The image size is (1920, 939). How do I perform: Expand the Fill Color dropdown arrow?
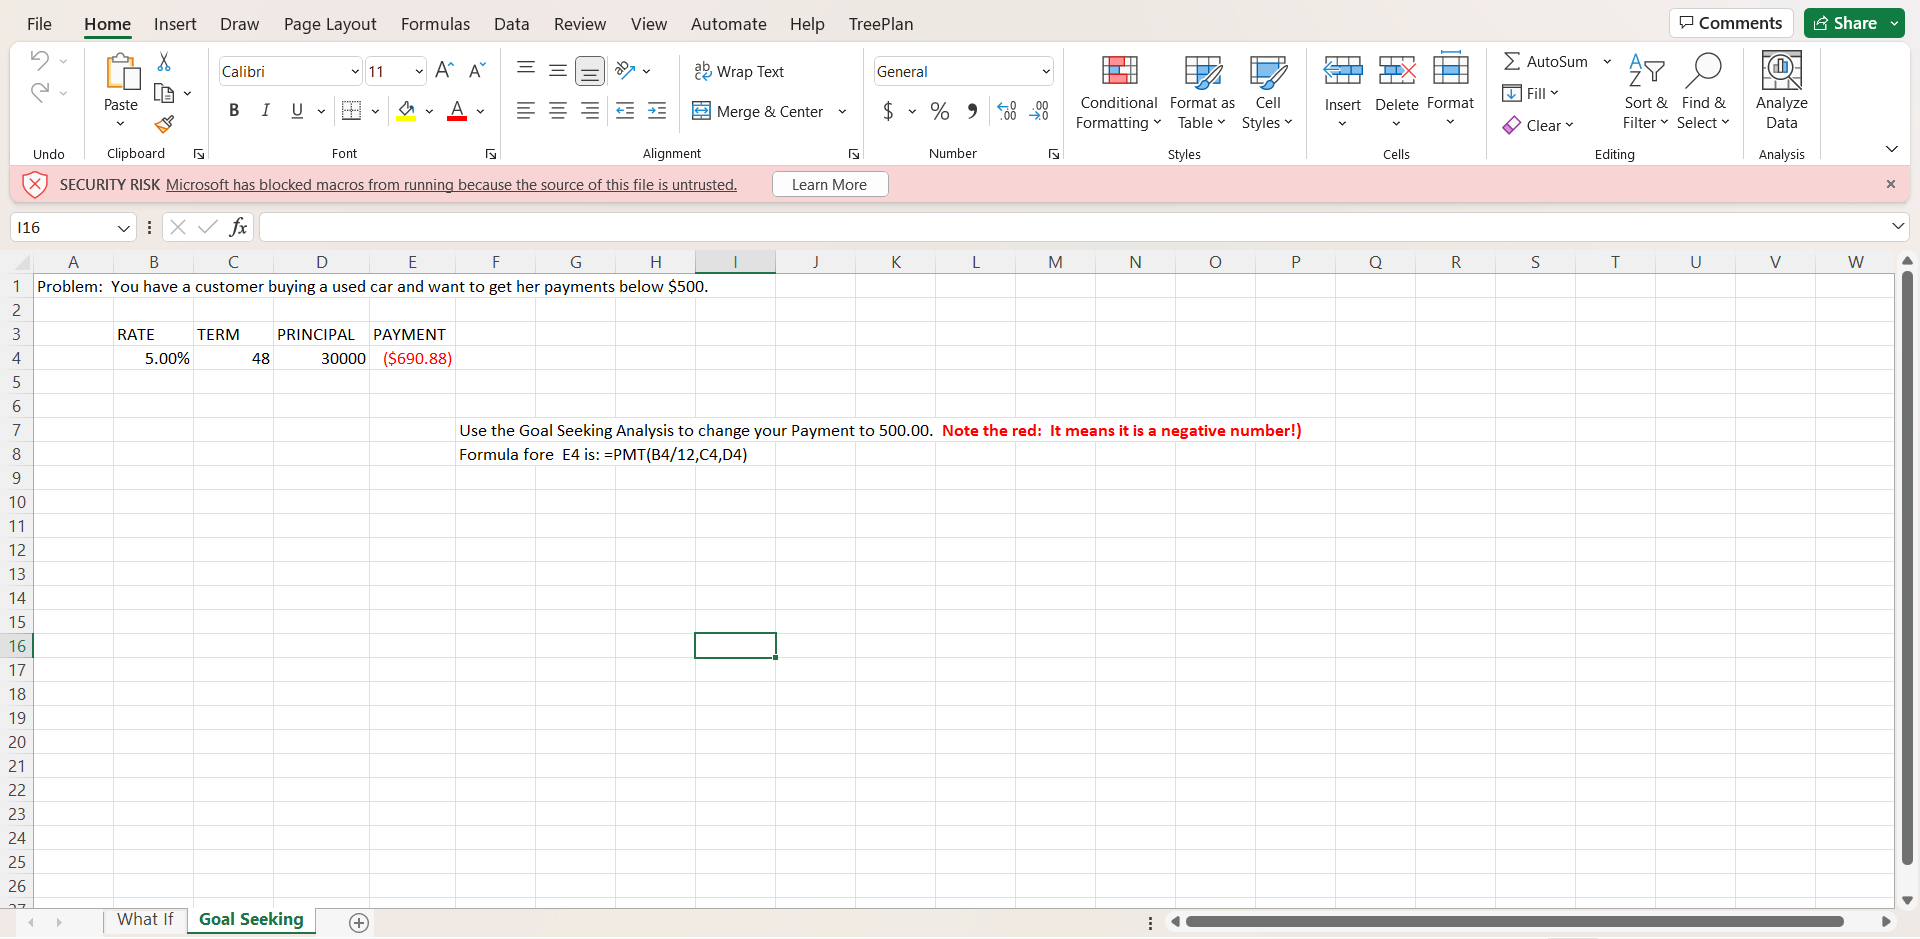(x=430, y=111)
